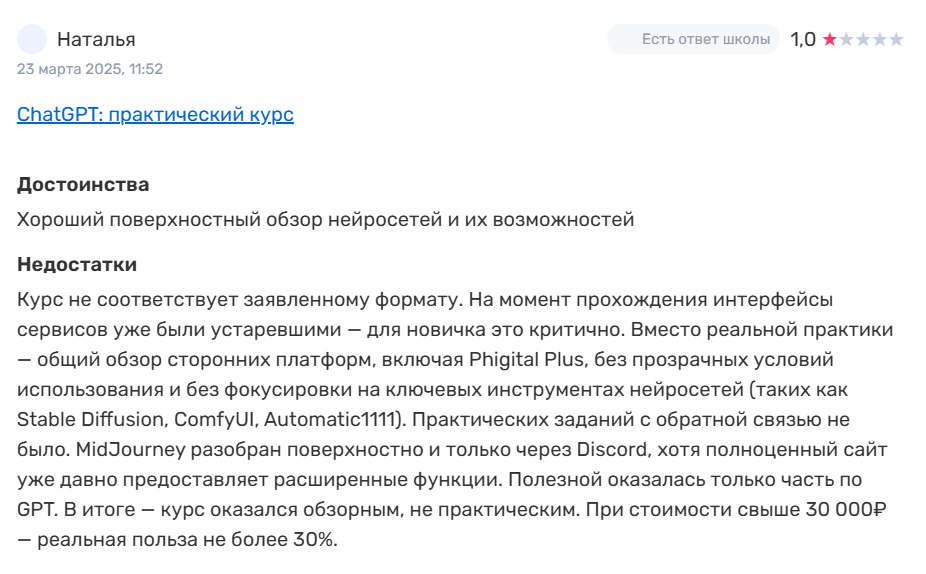The image size is (926, 574).
Task: Click the "Достоинства" heading
Action: tap(83, 185)
